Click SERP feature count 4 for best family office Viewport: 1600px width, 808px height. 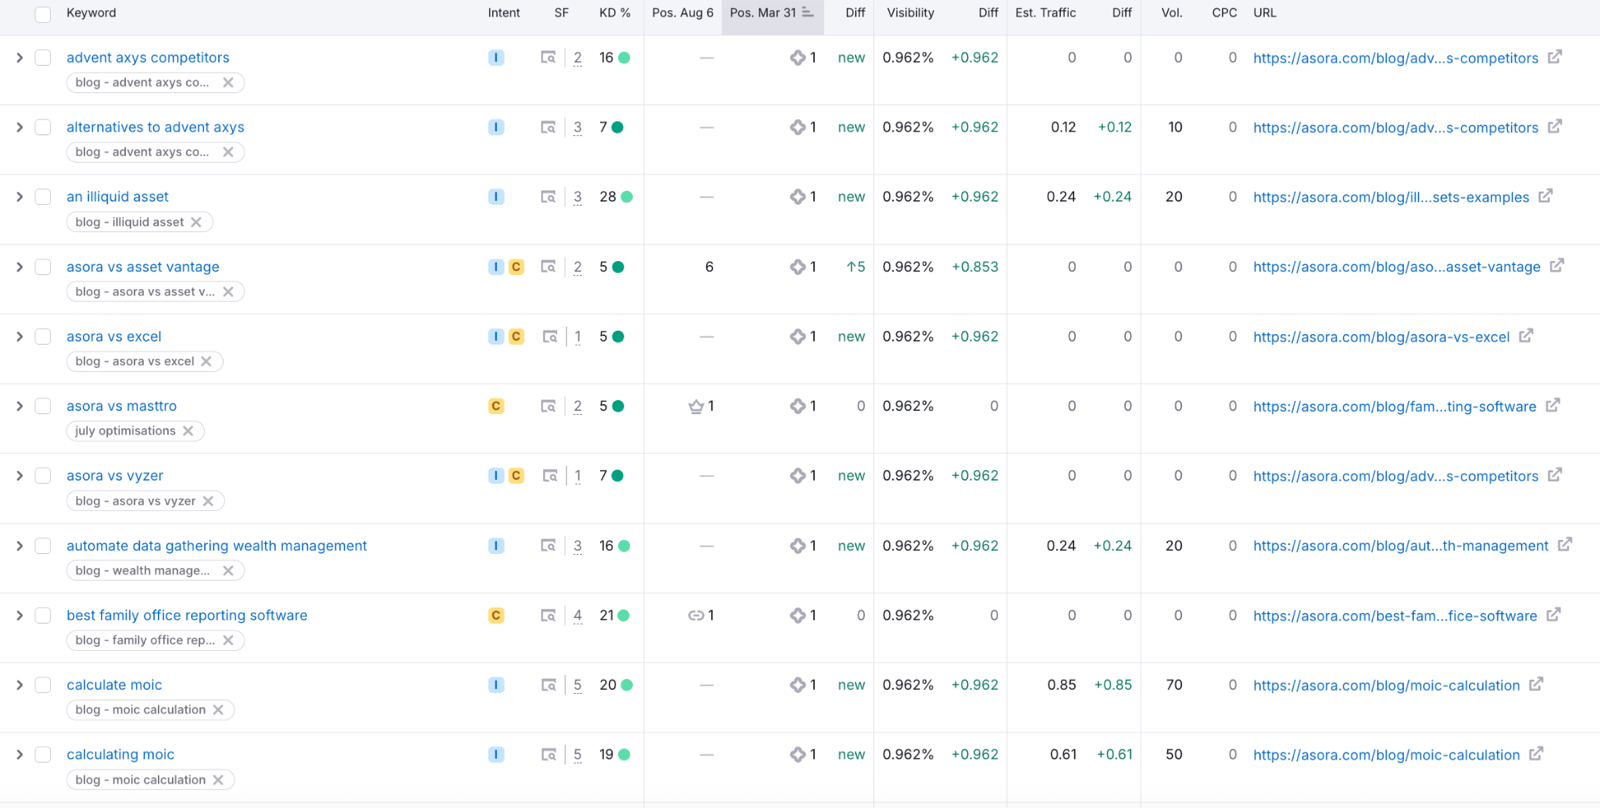pyautogui.click(x=578, y=616)
